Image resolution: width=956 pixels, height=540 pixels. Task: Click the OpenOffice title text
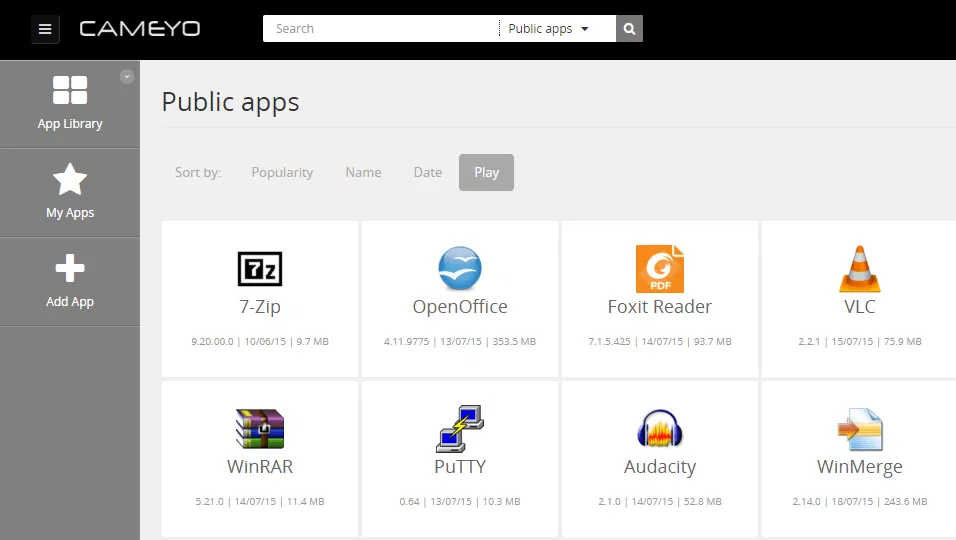(460, 307)
